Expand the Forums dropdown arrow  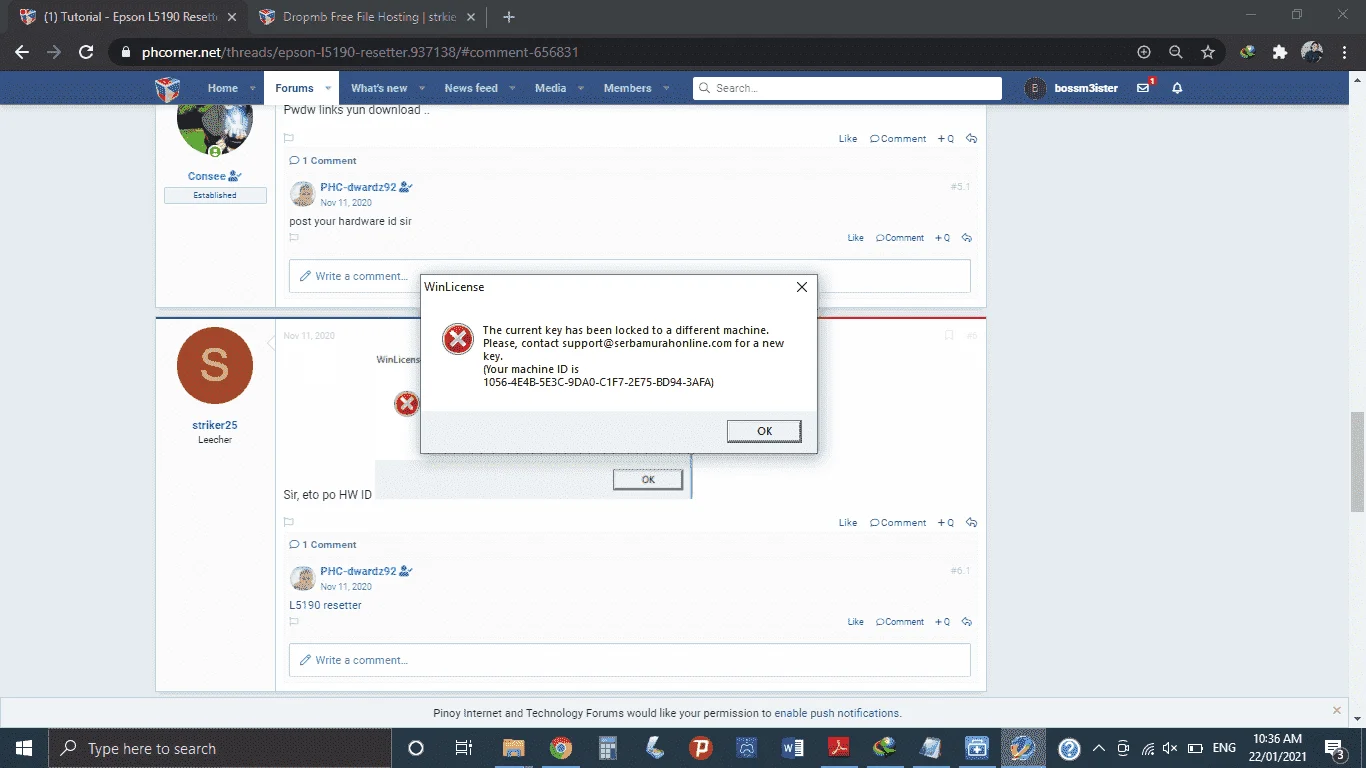326,88
